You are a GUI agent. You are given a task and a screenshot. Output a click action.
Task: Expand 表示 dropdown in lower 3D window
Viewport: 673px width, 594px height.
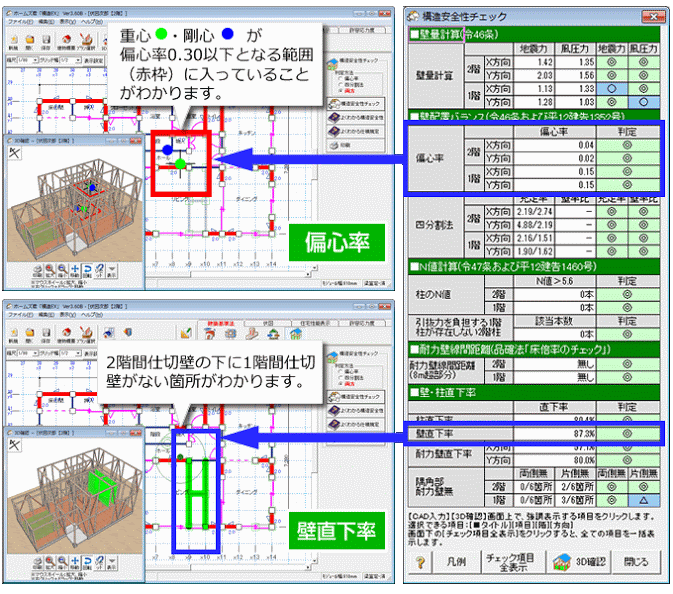tap(112, 562)
